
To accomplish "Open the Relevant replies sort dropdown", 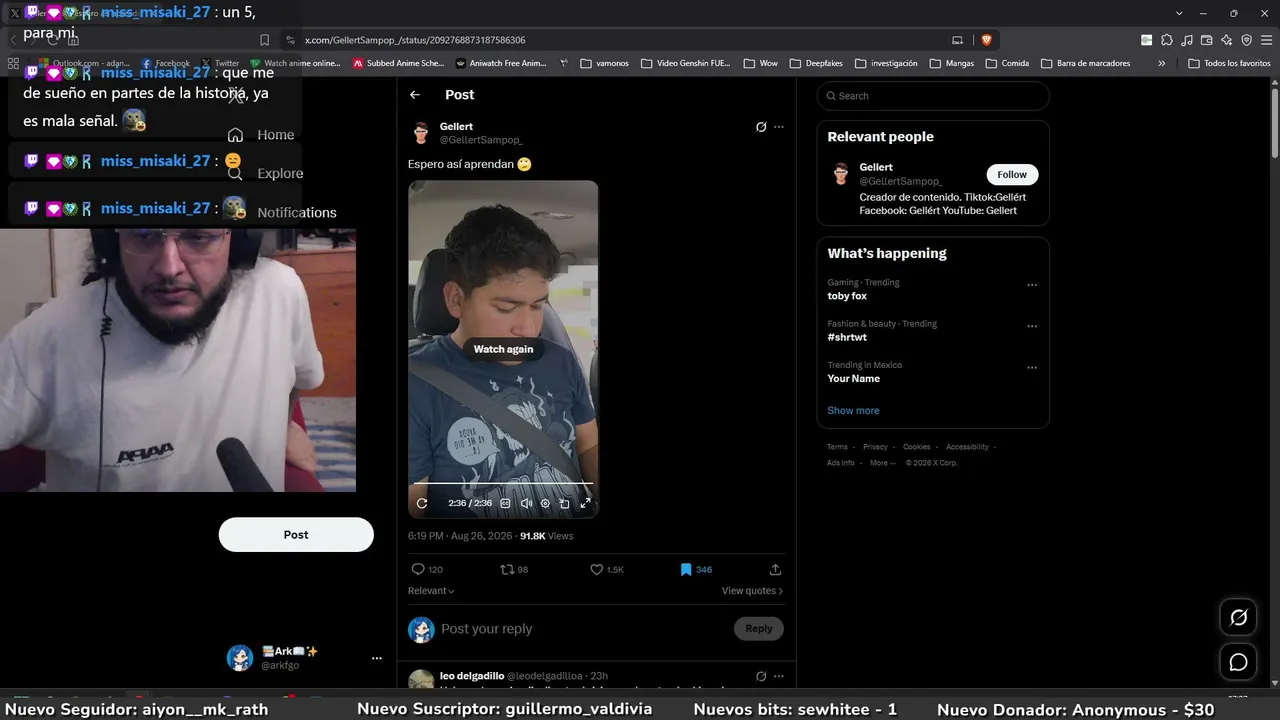I will pyautogui.click(x=431, y=591).
